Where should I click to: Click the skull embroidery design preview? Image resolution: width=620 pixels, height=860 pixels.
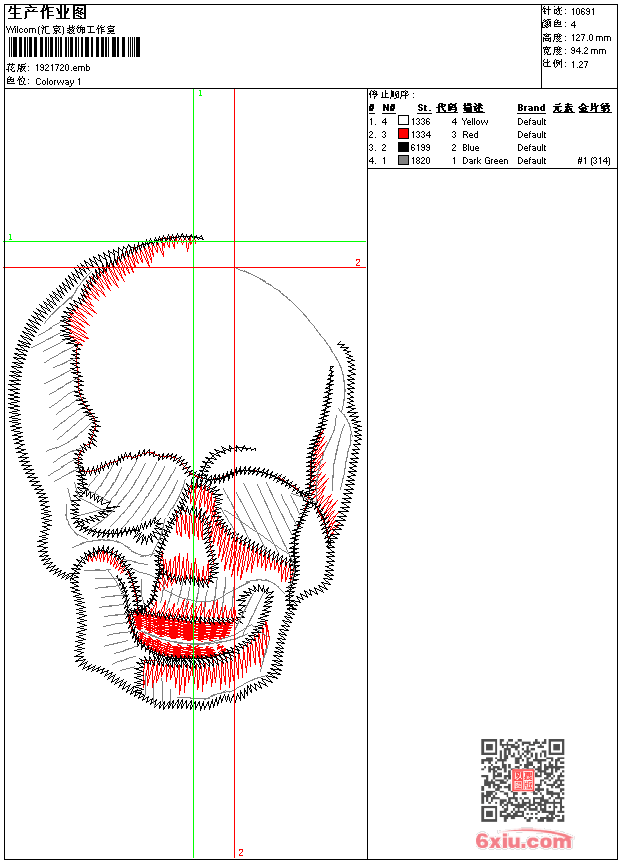(x=185, y=470)
